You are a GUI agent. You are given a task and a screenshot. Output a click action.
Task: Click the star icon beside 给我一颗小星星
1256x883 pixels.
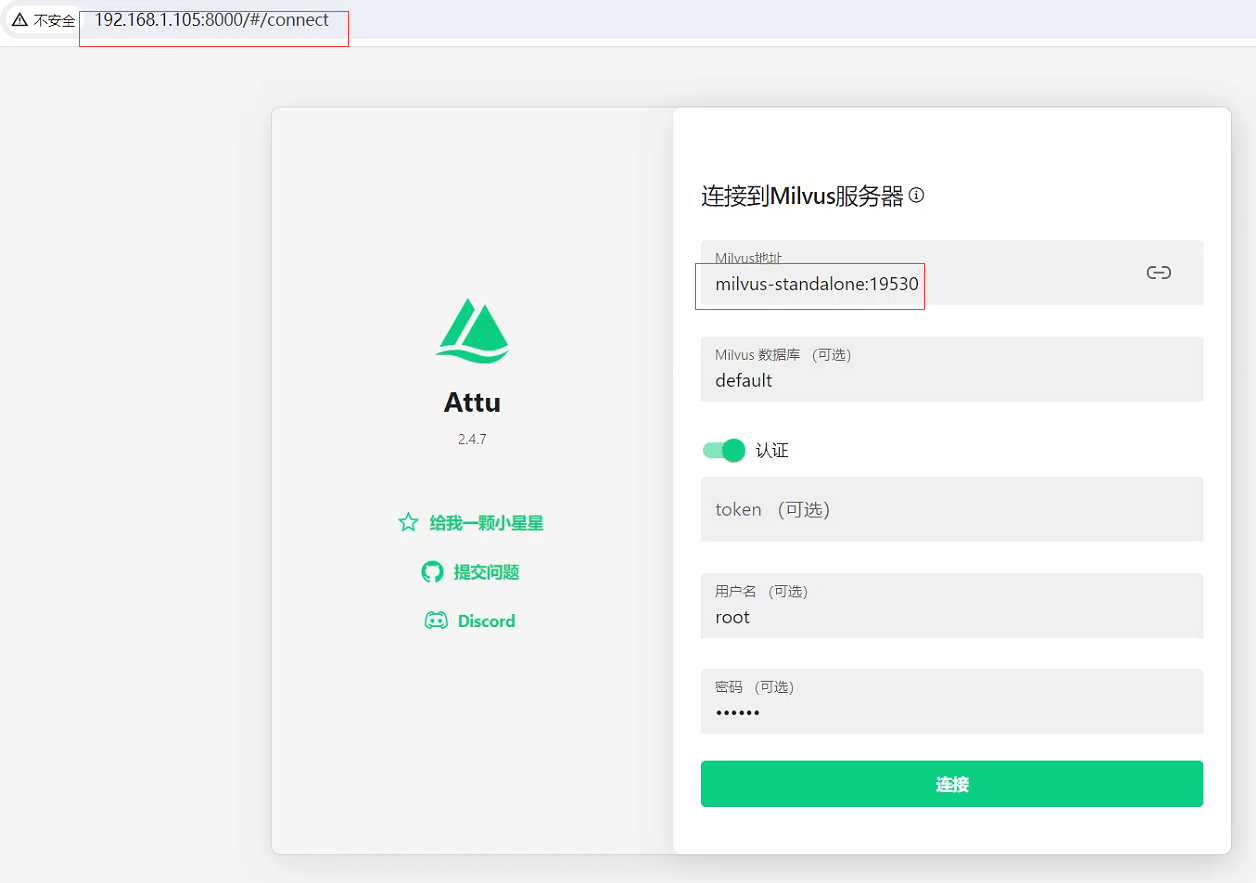408,522
